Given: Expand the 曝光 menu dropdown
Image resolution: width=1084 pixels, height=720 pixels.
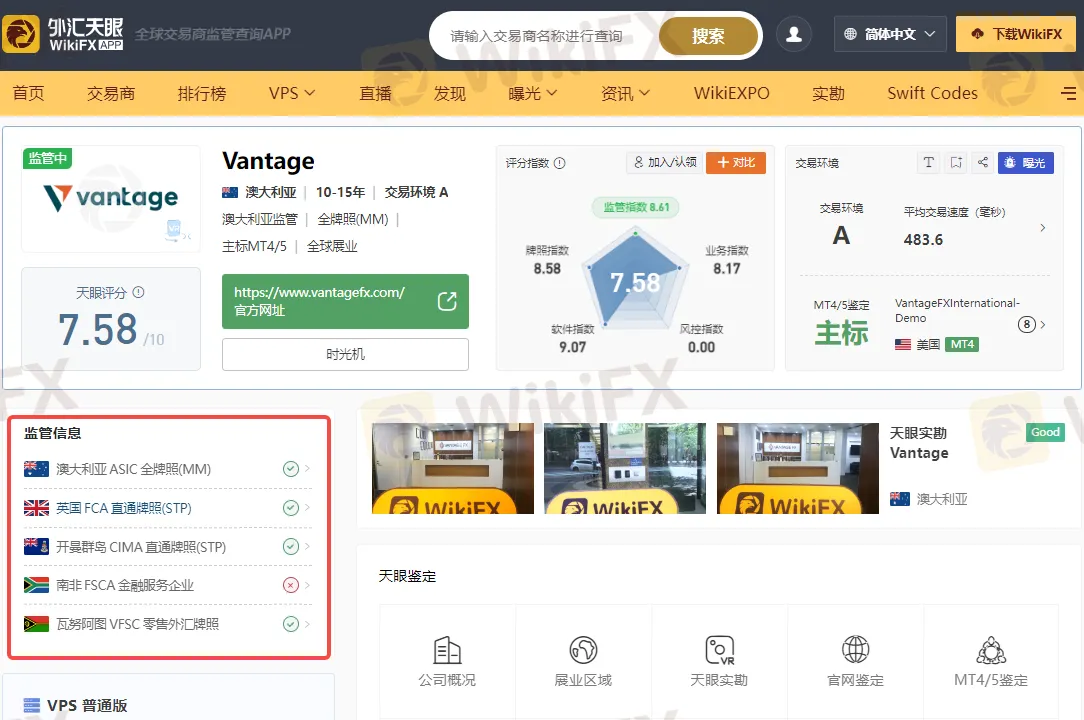Looking at the screenshot, I should [x=532, y=93].
